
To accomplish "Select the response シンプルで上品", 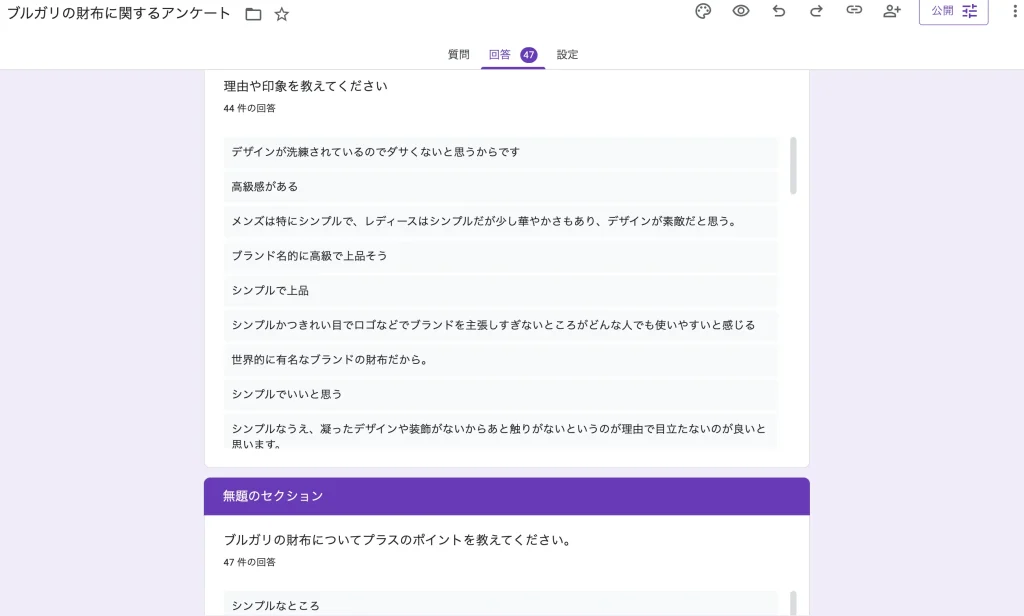I will coord(501,290).
